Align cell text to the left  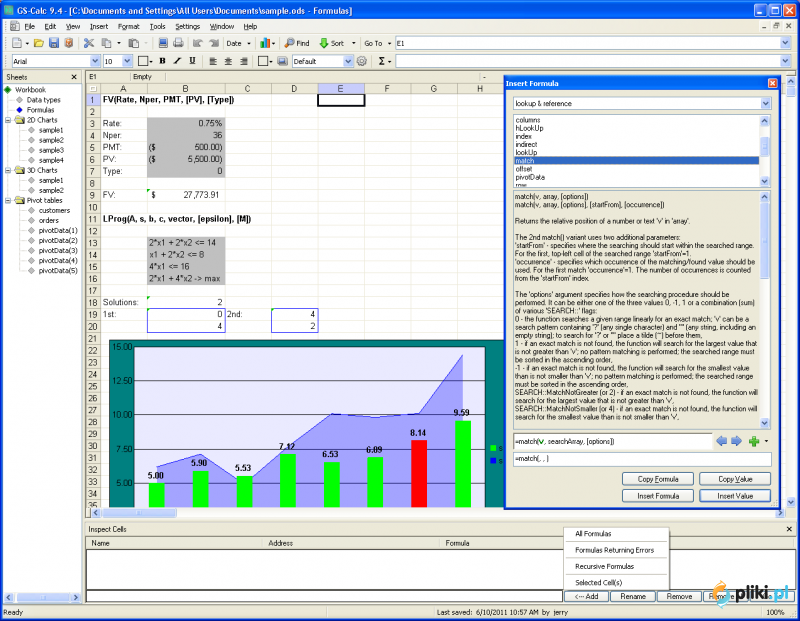point(213,61)
